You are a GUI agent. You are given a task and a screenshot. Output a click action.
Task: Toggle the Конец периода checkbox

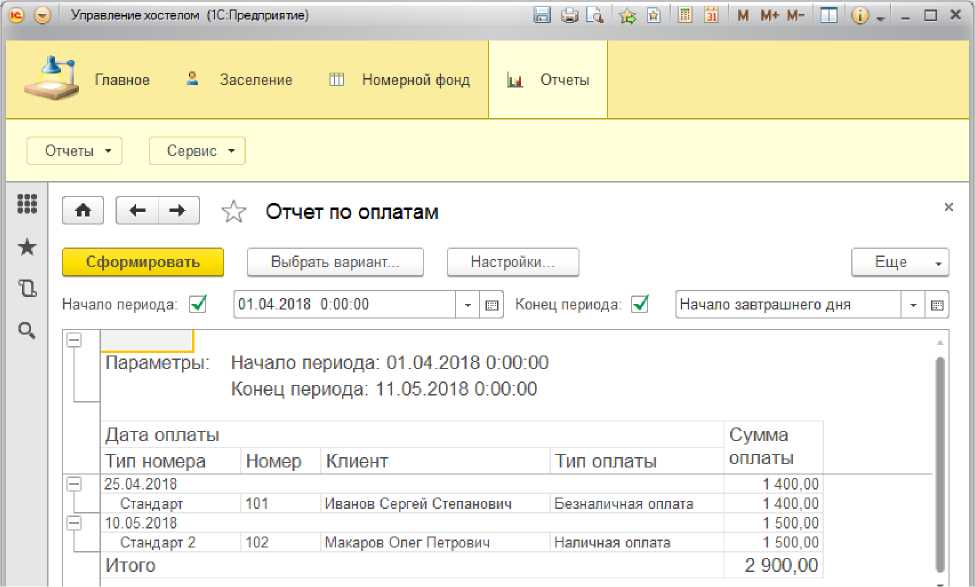(x=640, y=304)
